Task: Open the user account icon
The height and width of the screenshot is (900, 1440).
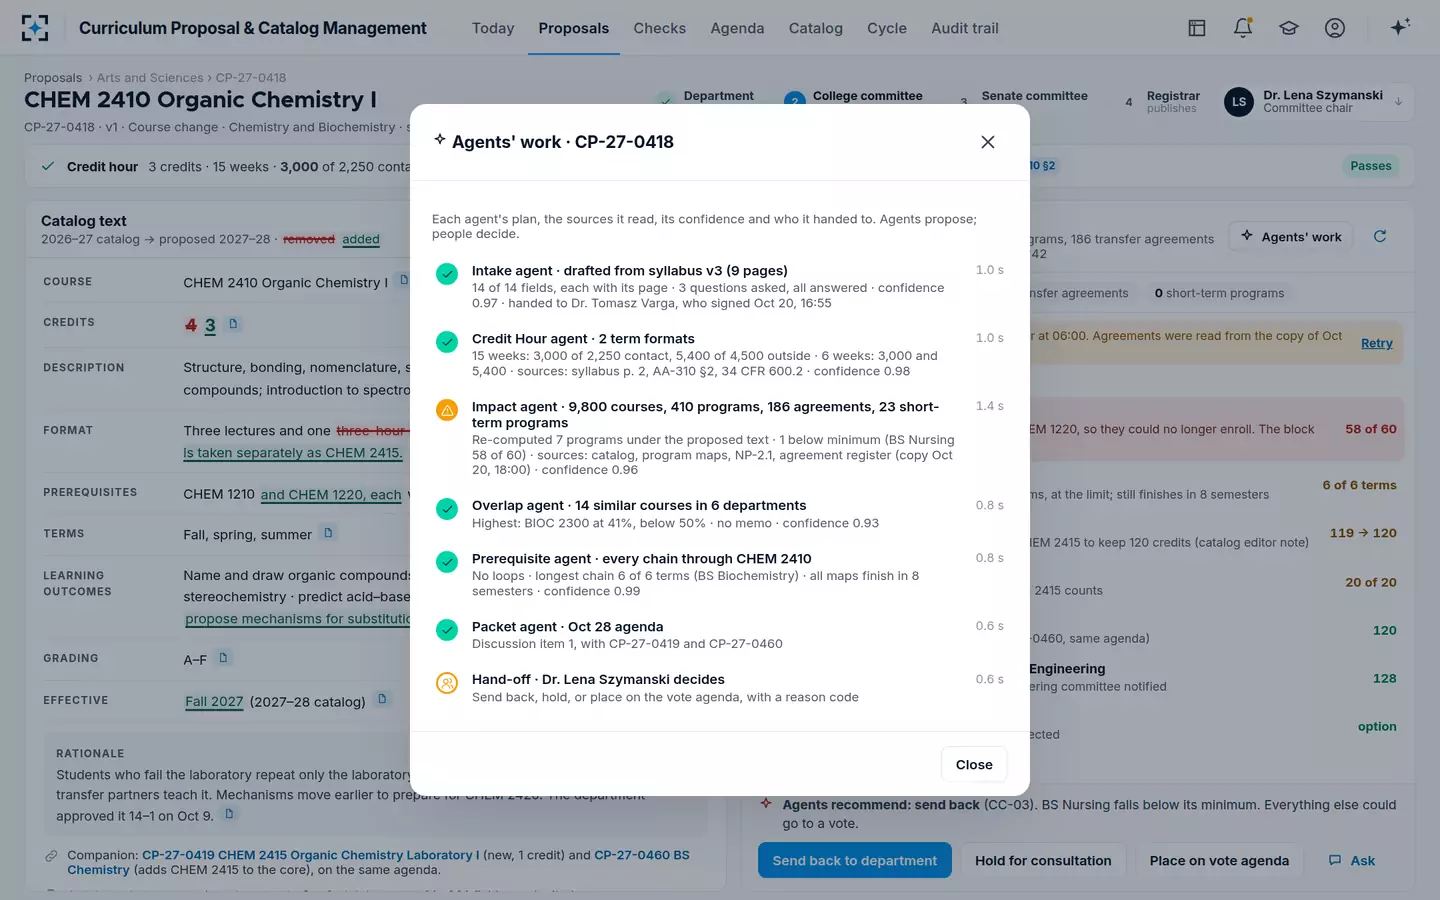Action: point(1335,28)
